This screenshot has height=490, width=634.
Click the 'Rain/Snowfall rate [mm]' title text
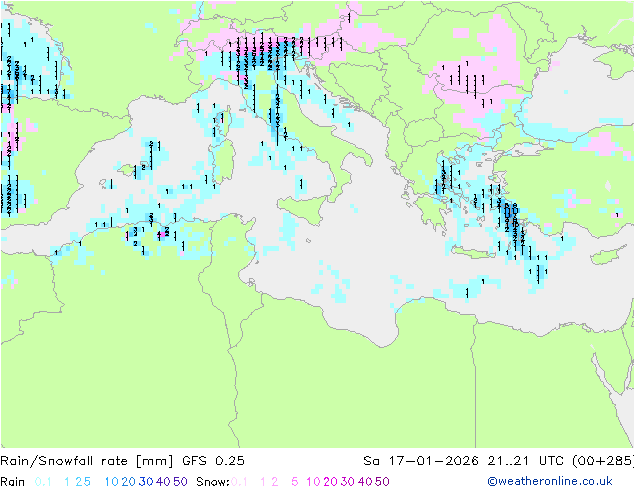pos(87,461)
